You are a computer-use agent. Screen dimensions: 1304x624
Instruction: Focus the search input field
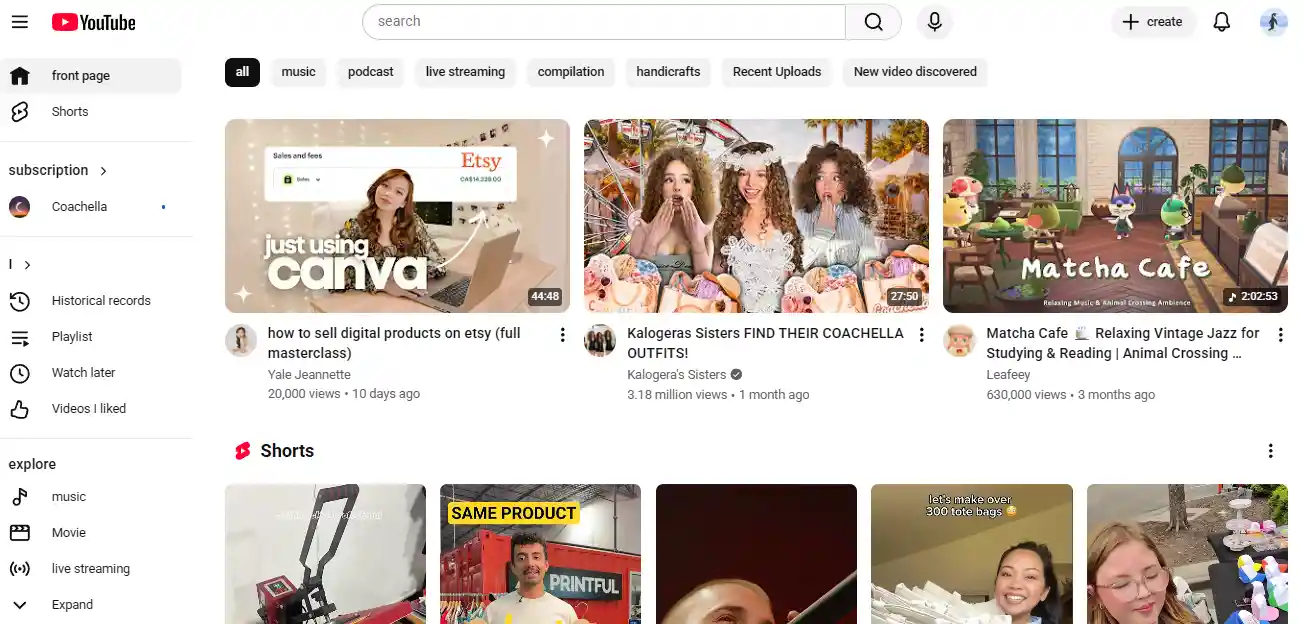tap(604, 22)
